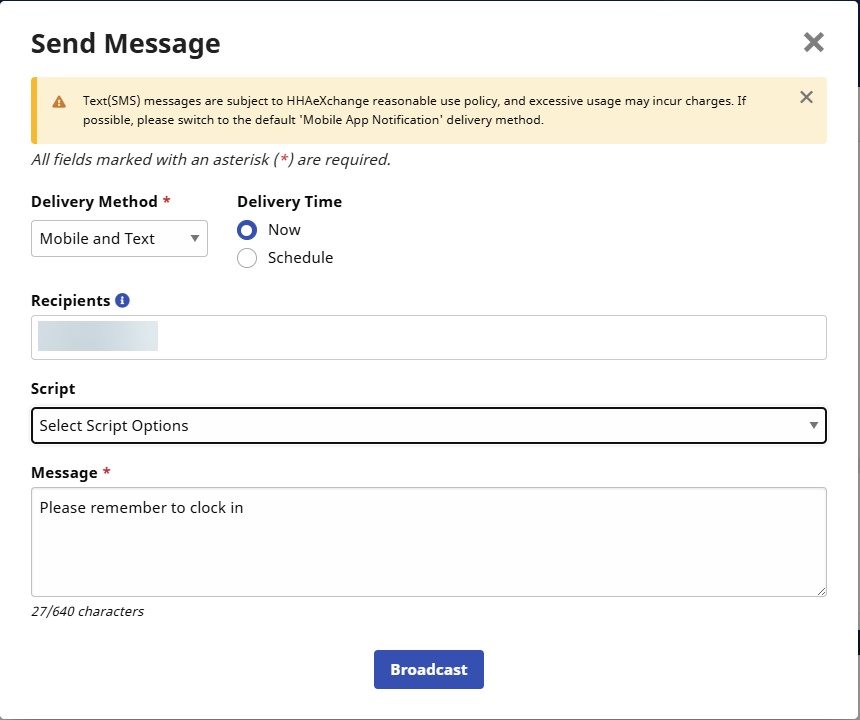Click the Send Message heading
Screen dimensions: 860x720
[126, 44]
